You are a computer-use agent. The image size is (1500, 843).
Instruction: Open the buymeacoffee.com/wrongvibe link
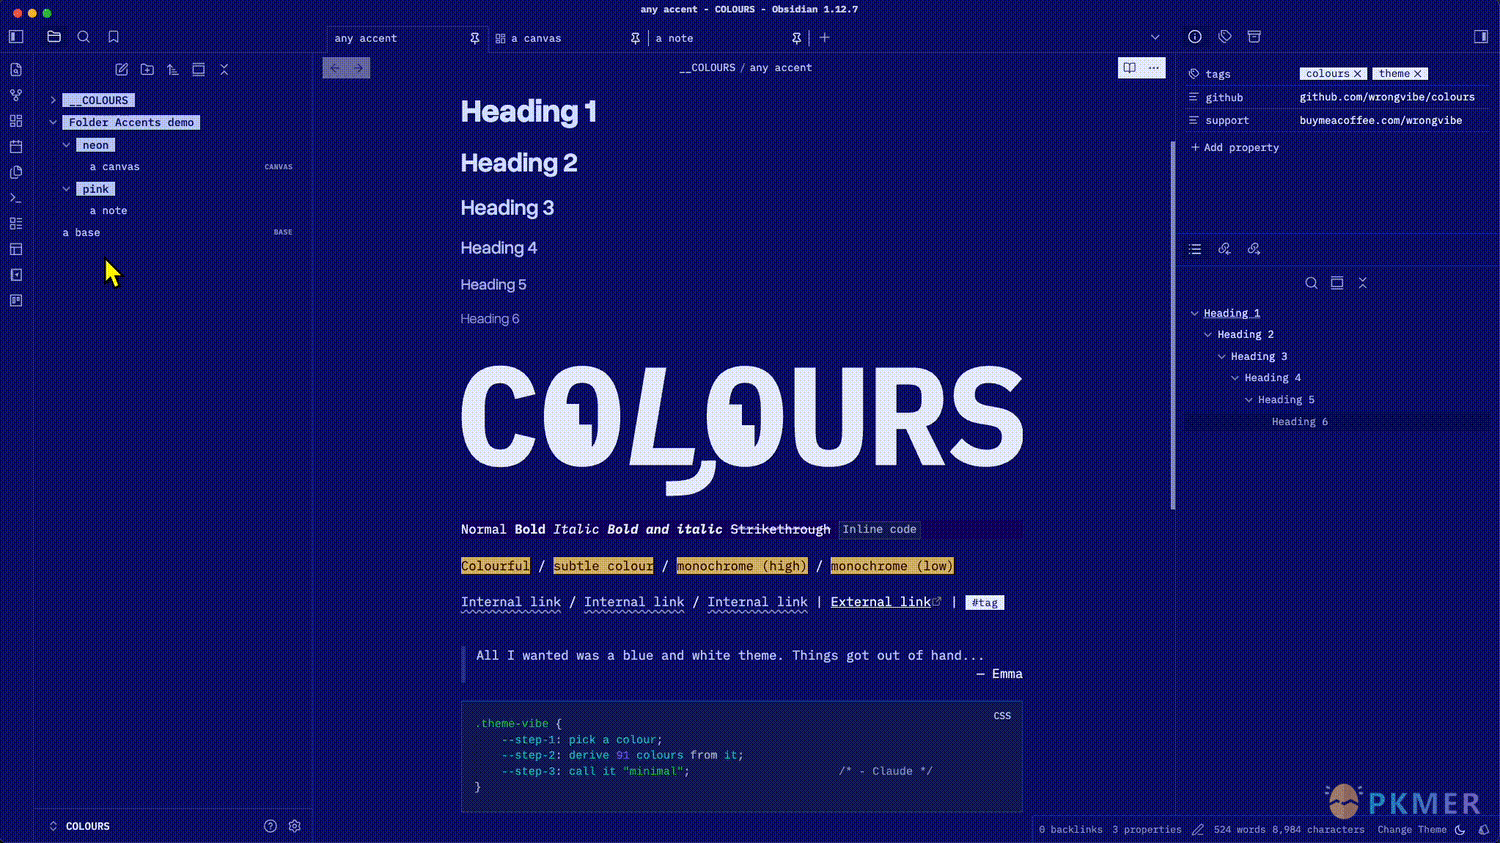(x=1380, y=120)
